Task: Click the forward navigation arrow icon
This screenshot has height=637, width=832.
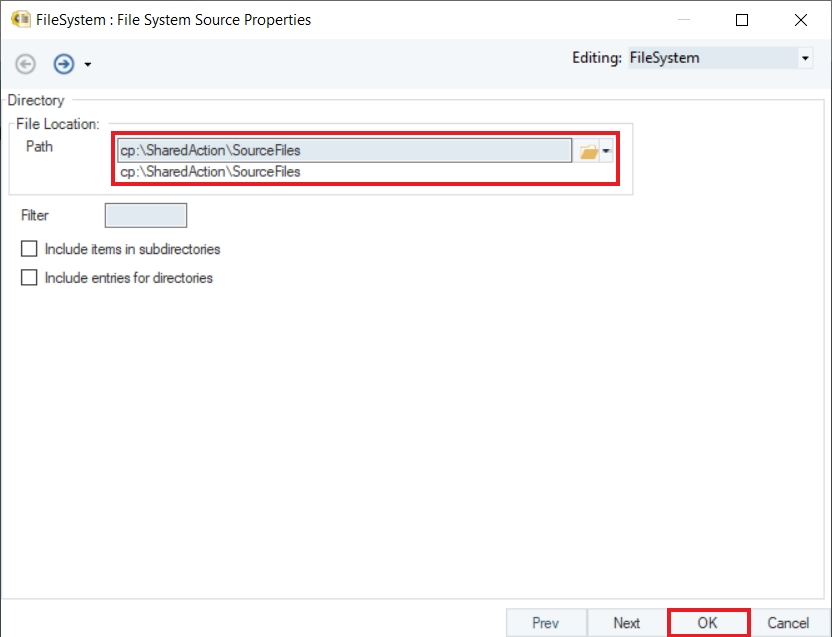Action: click(64, 64)
